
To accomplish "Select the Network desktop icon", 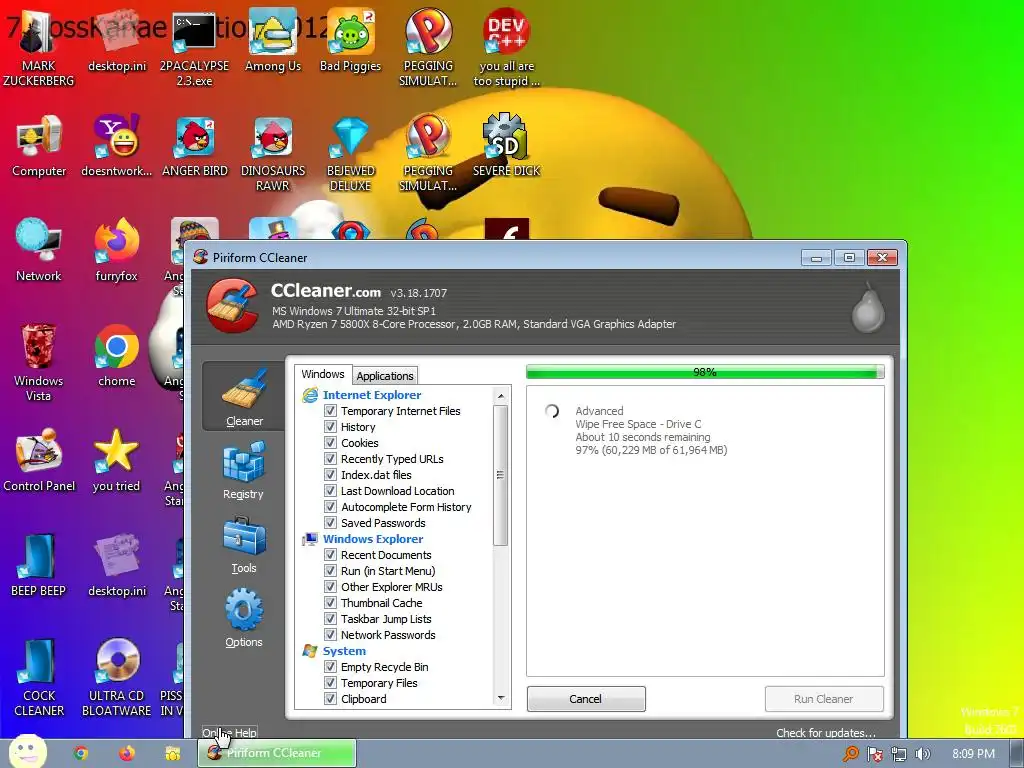I will [39, 250].
